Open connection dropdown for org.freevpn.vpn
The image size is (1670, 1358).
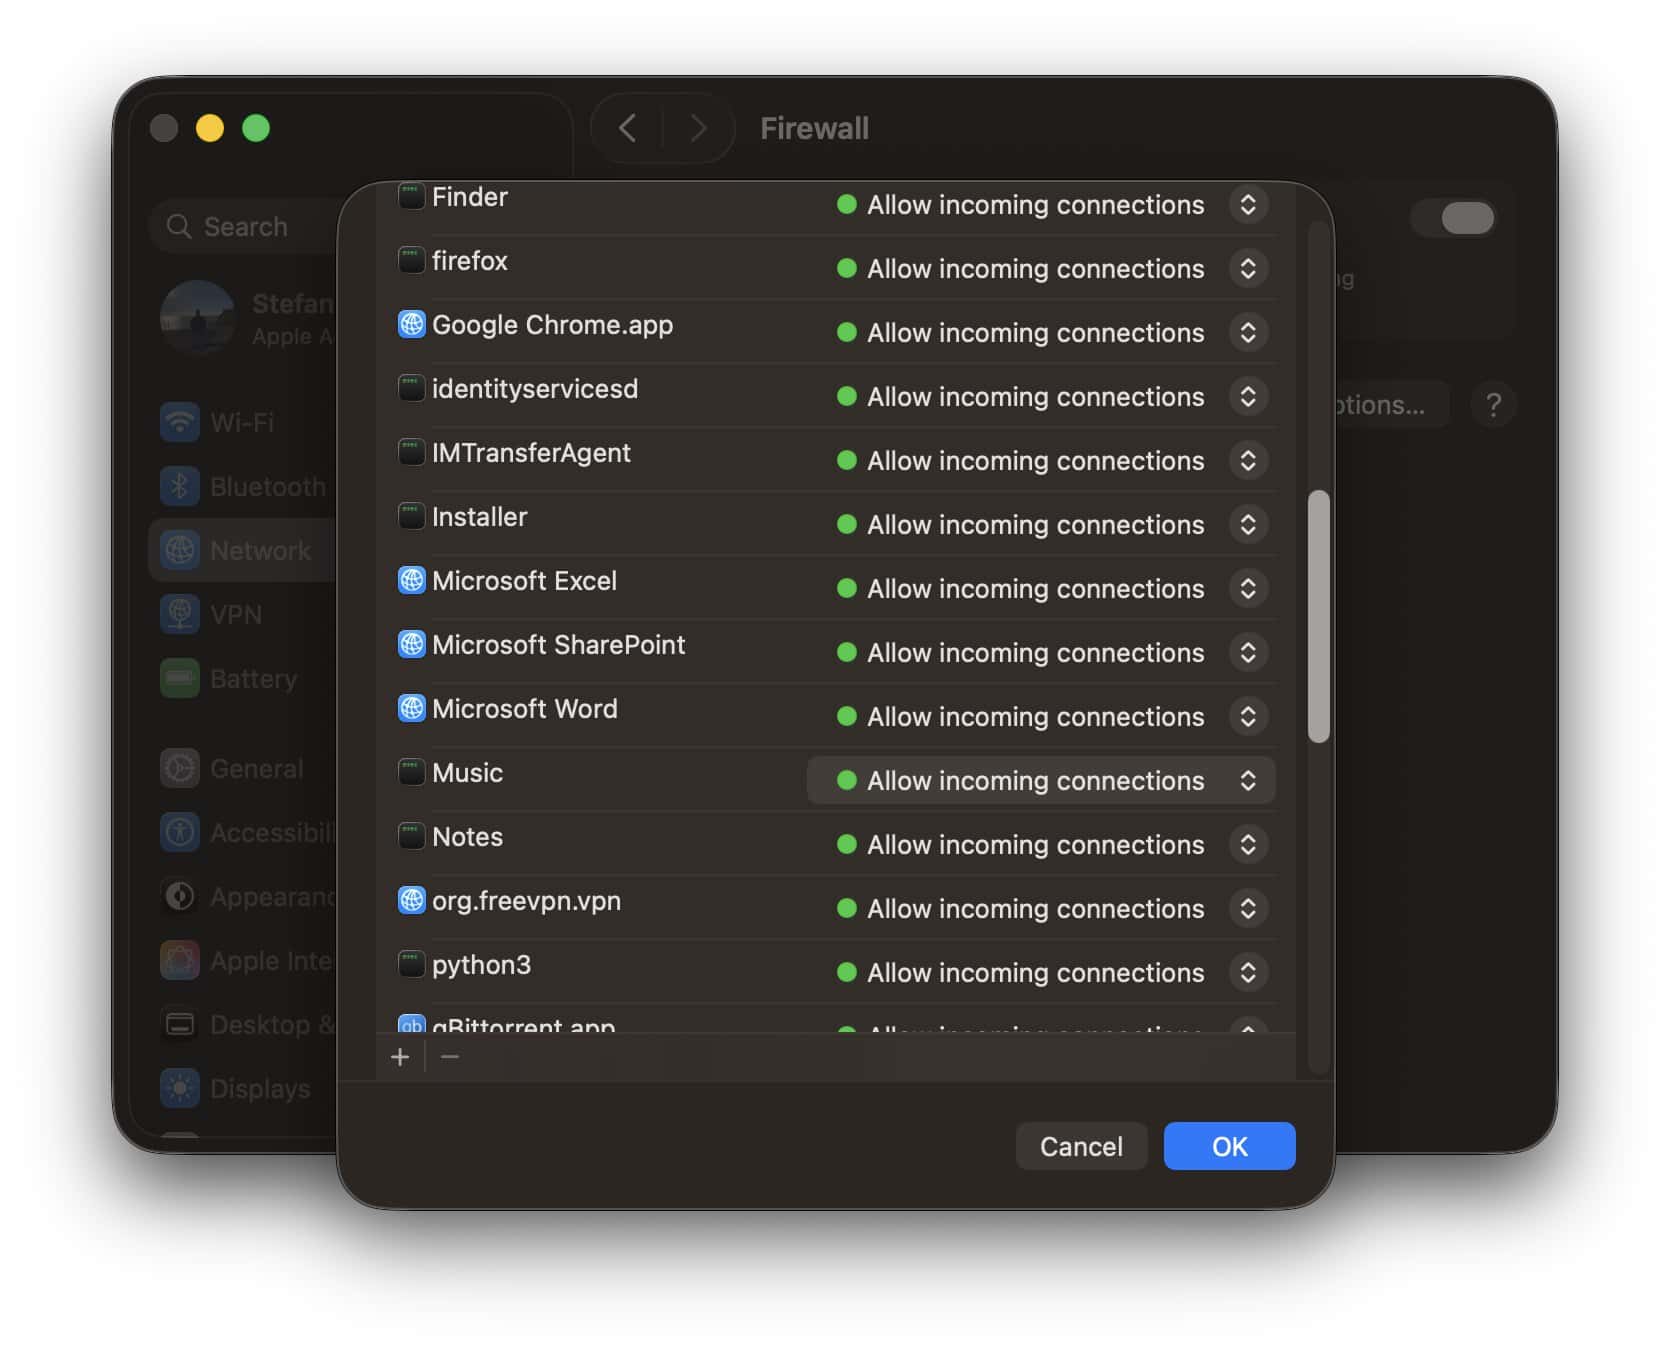coord(1248,908)
